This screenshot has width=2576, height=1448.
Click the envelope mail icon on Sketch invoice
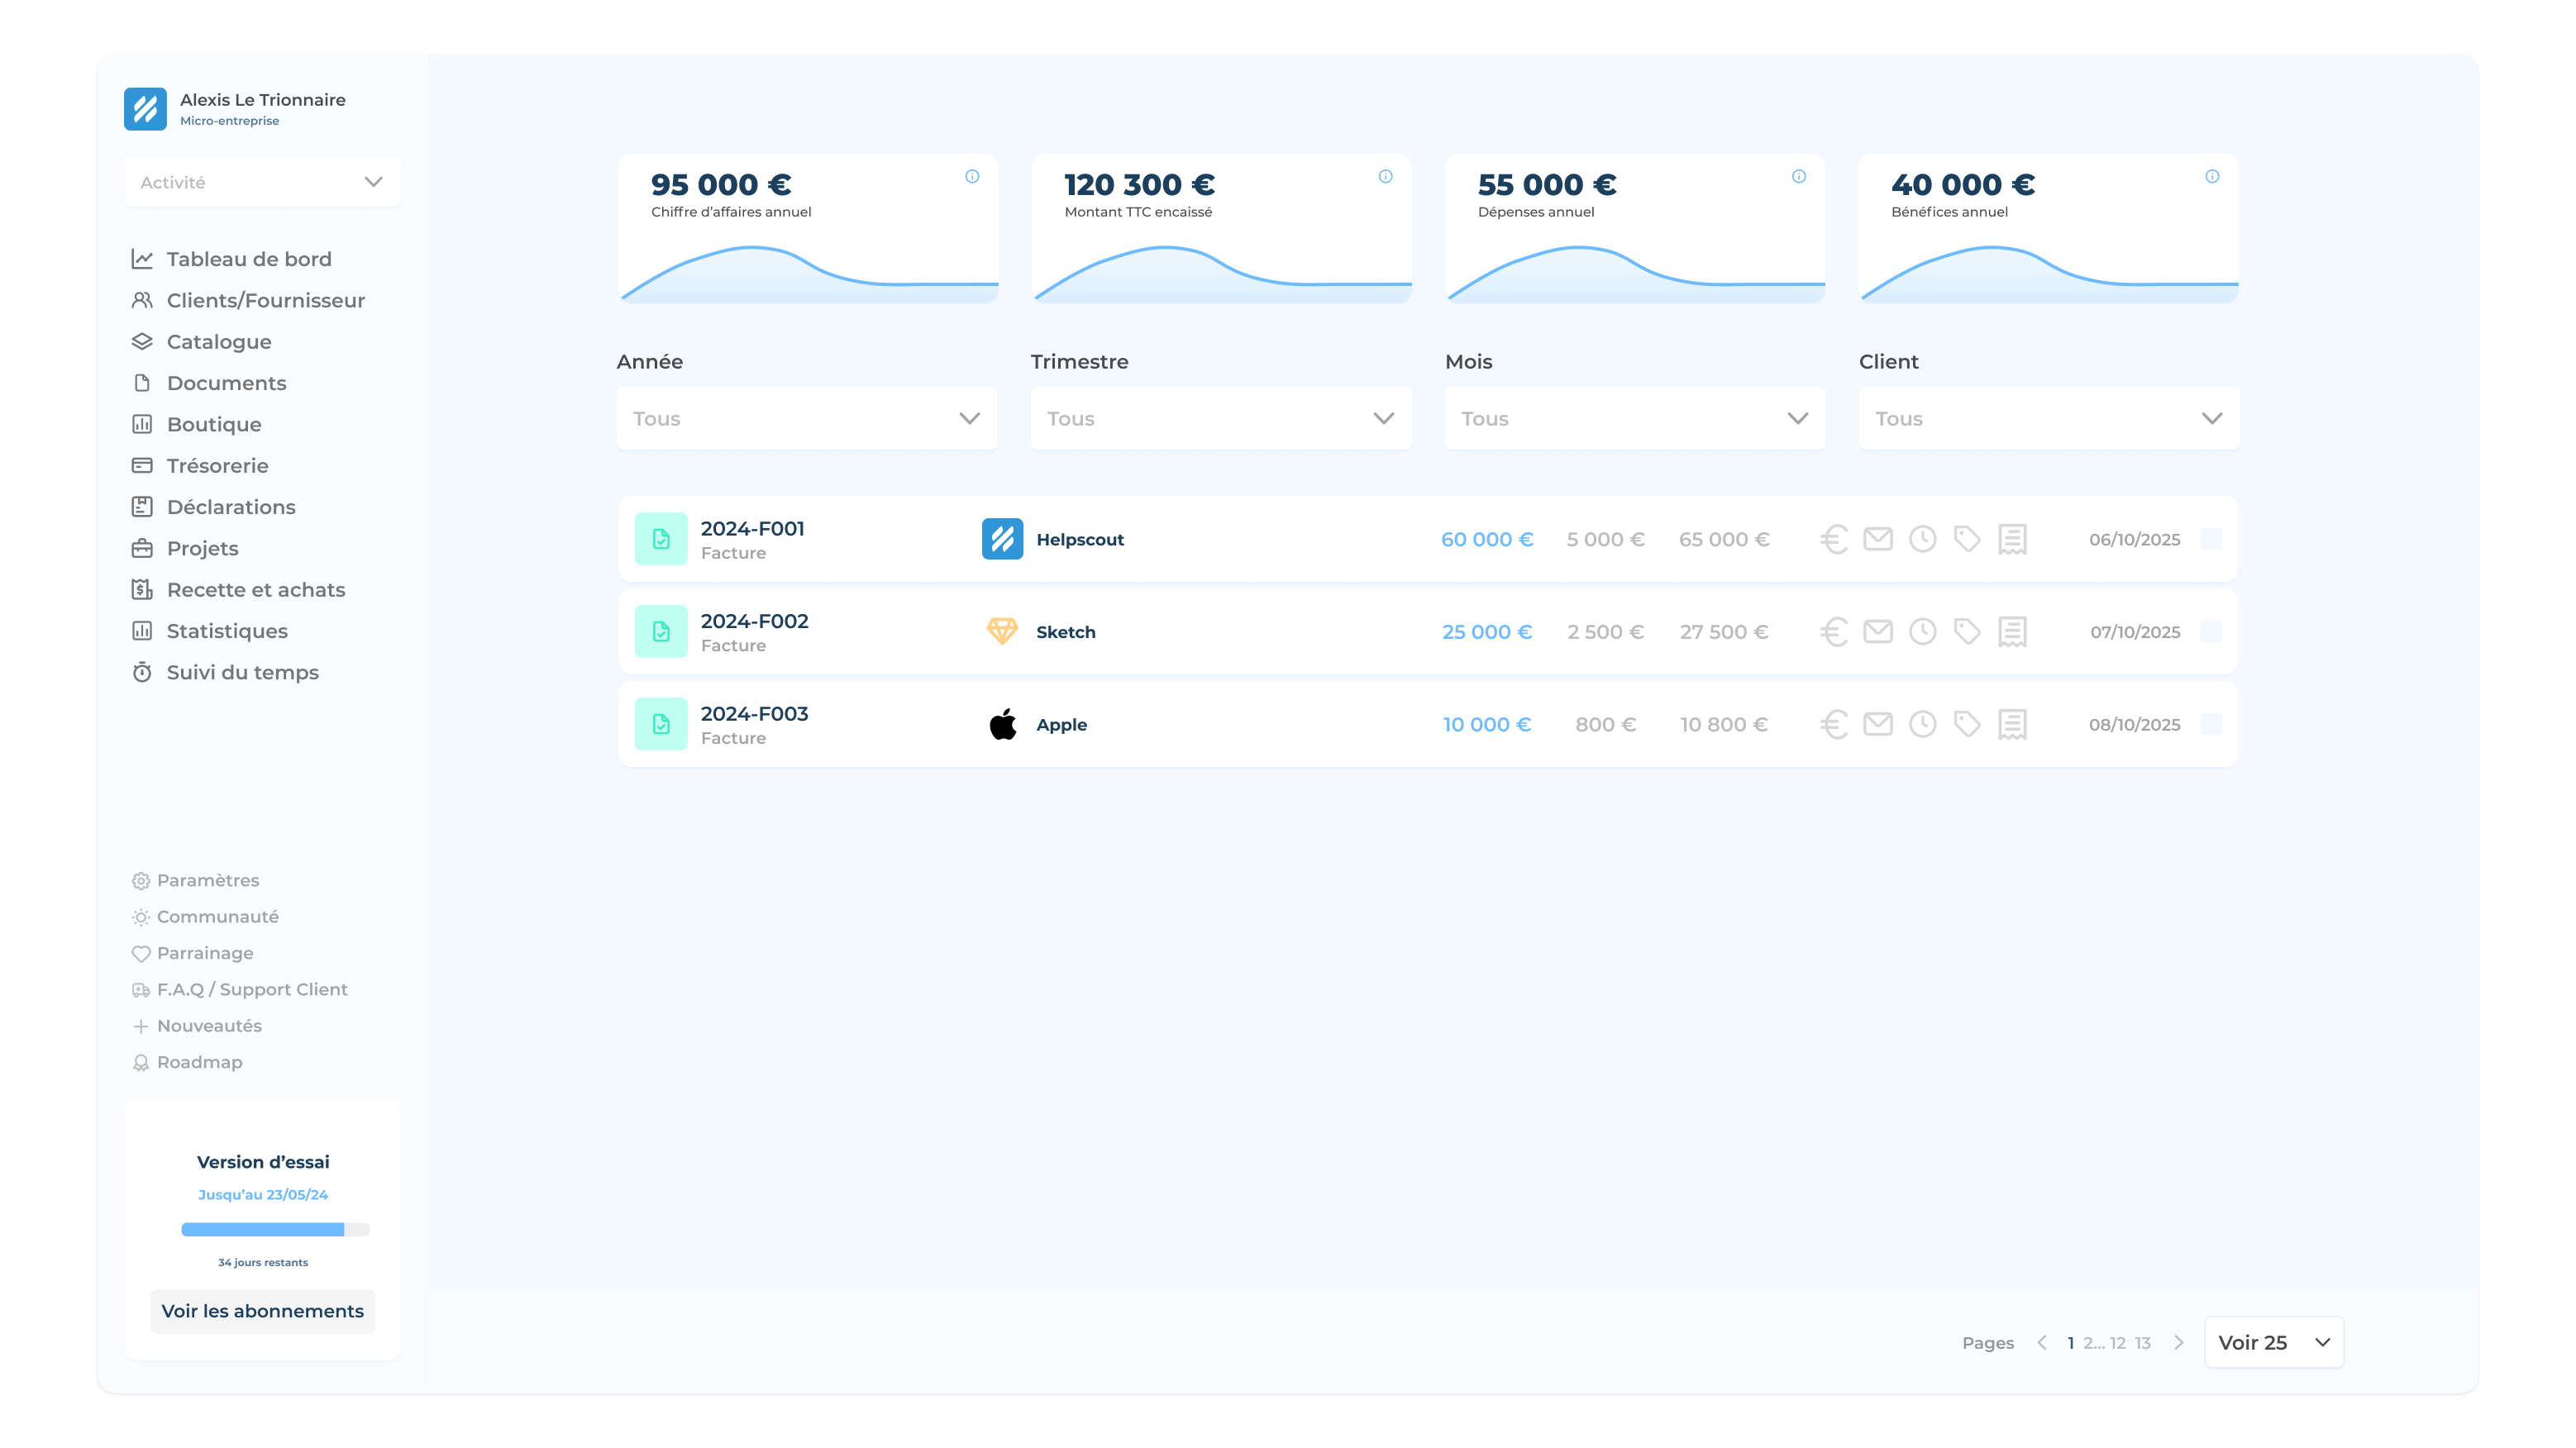tap(1878, 632)
